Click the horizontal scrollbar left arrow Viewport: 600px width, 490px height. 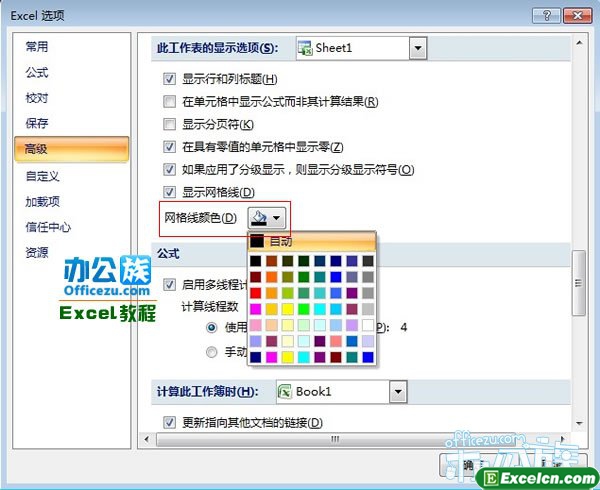147,439
